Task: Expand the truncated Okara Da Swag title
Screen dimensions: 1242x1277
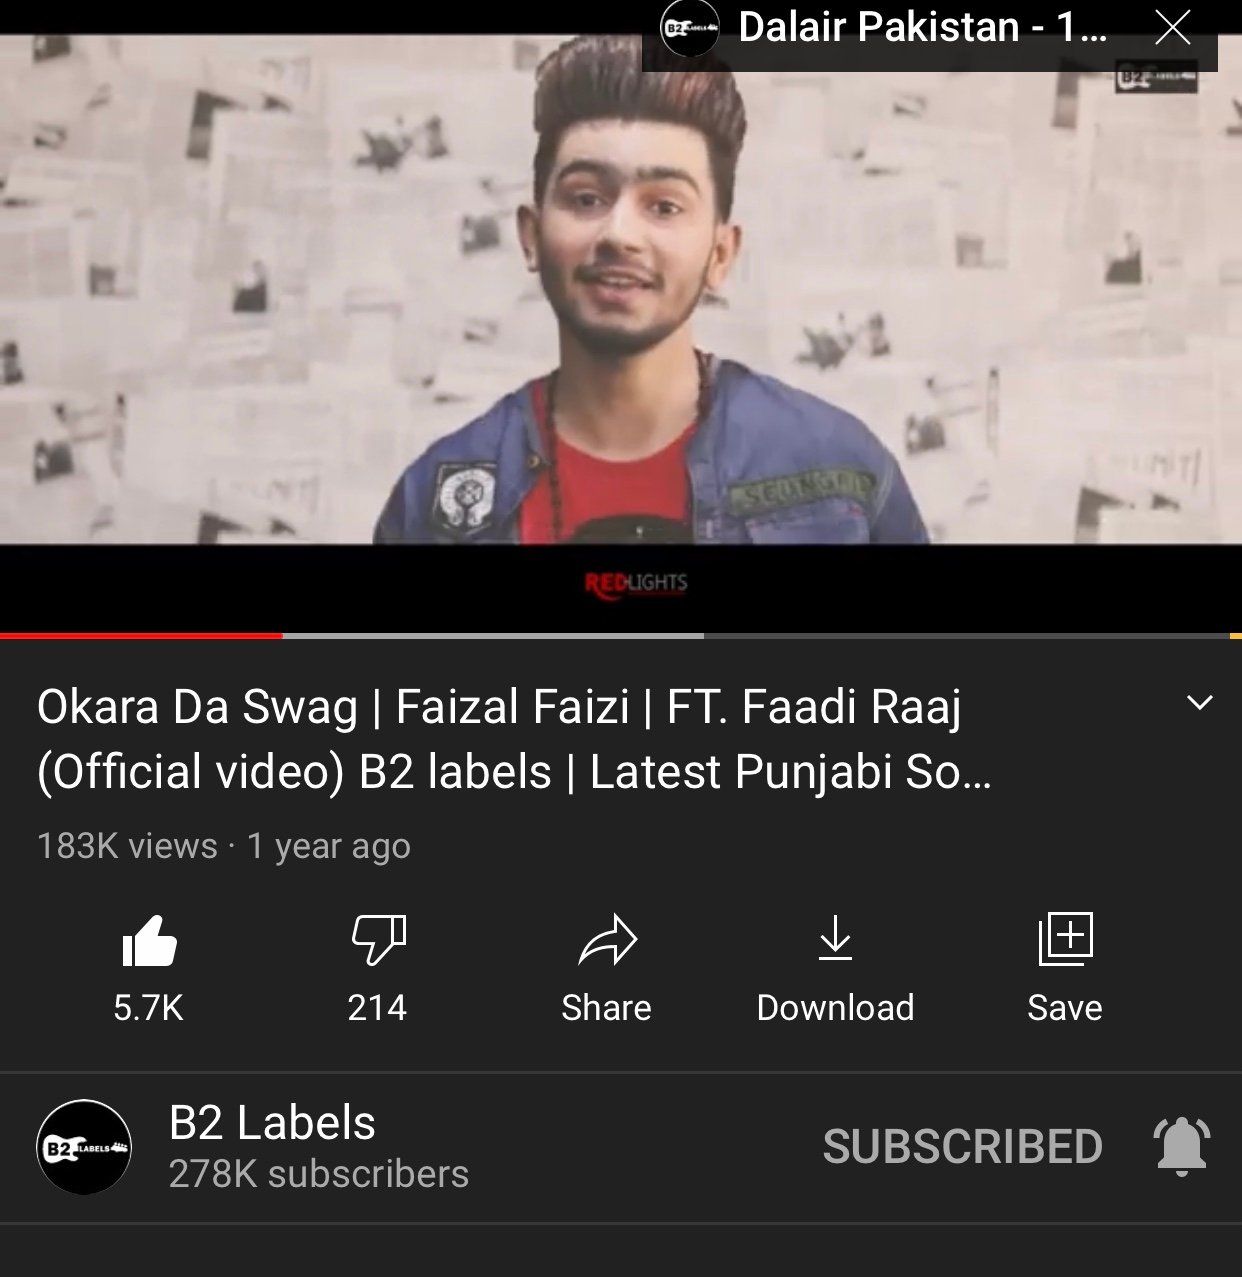Action: tap(515, 739)
